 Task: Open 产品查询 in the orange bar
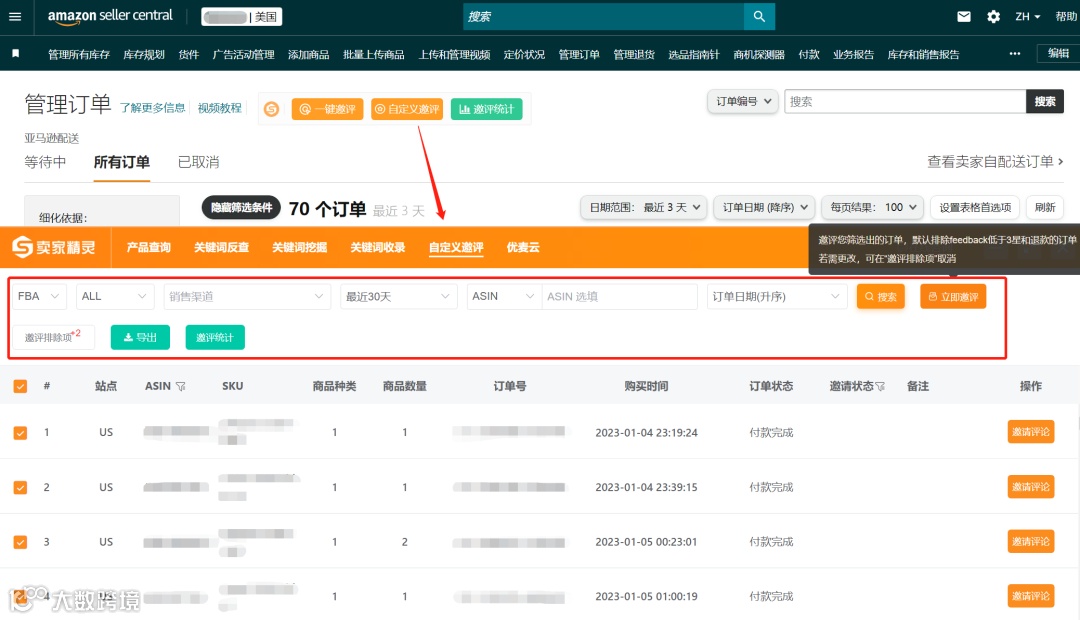(x=148, y=247)
